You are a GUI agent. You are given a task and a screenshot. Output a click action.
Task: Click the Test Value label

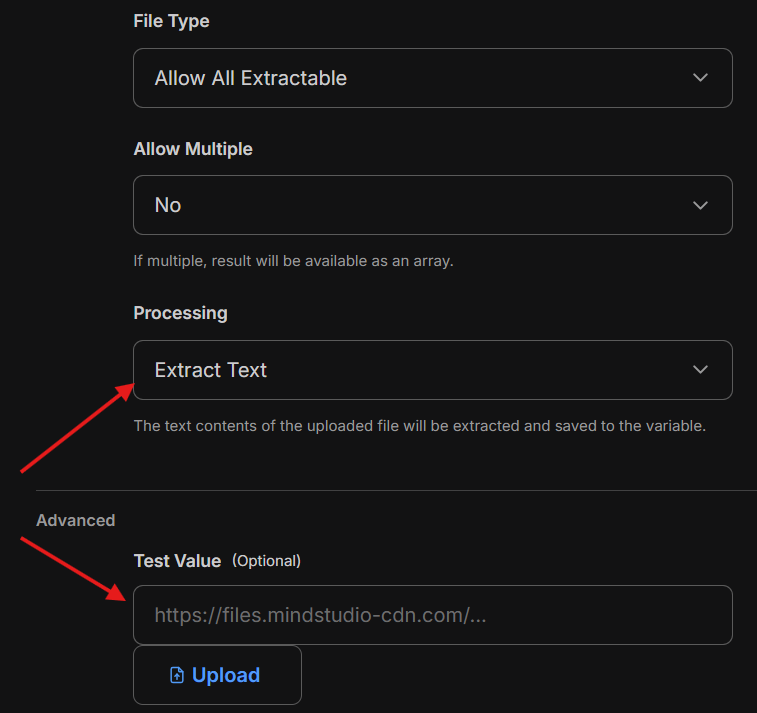(x=177, y=561)
